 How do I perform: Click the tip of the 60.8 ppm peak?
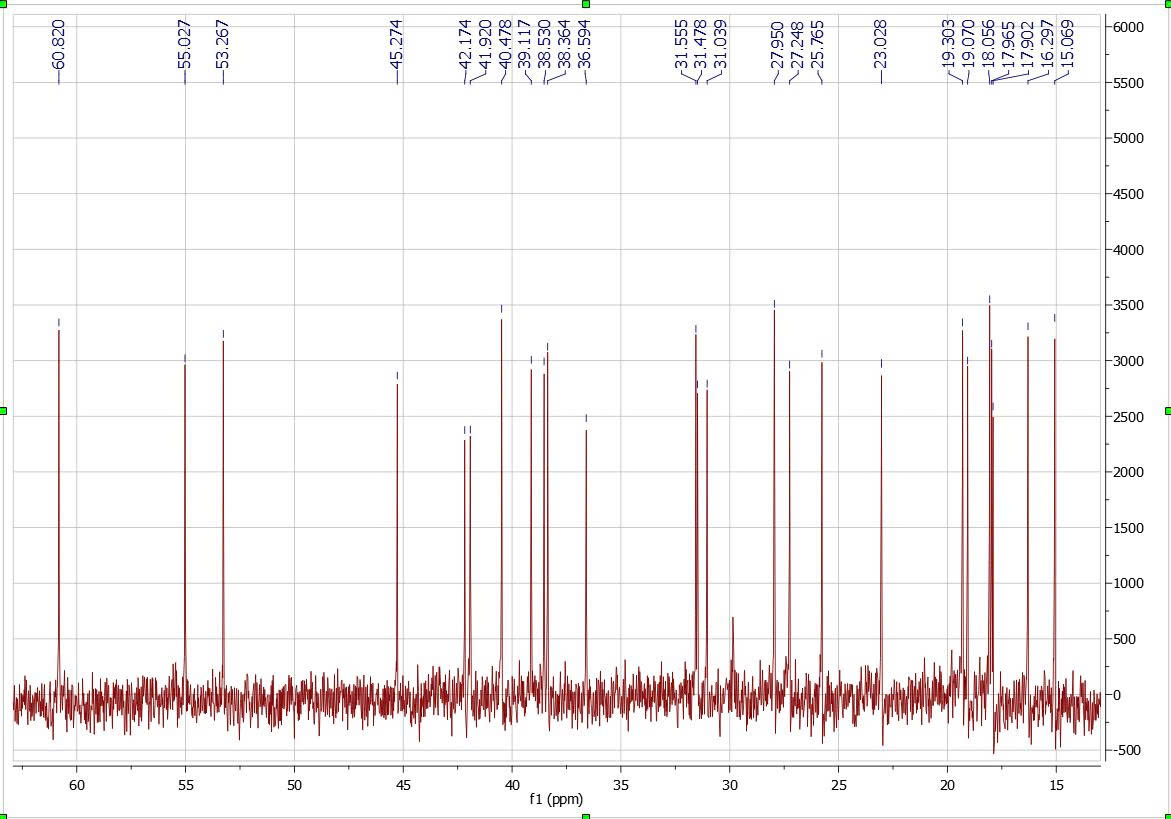(59, 331)
